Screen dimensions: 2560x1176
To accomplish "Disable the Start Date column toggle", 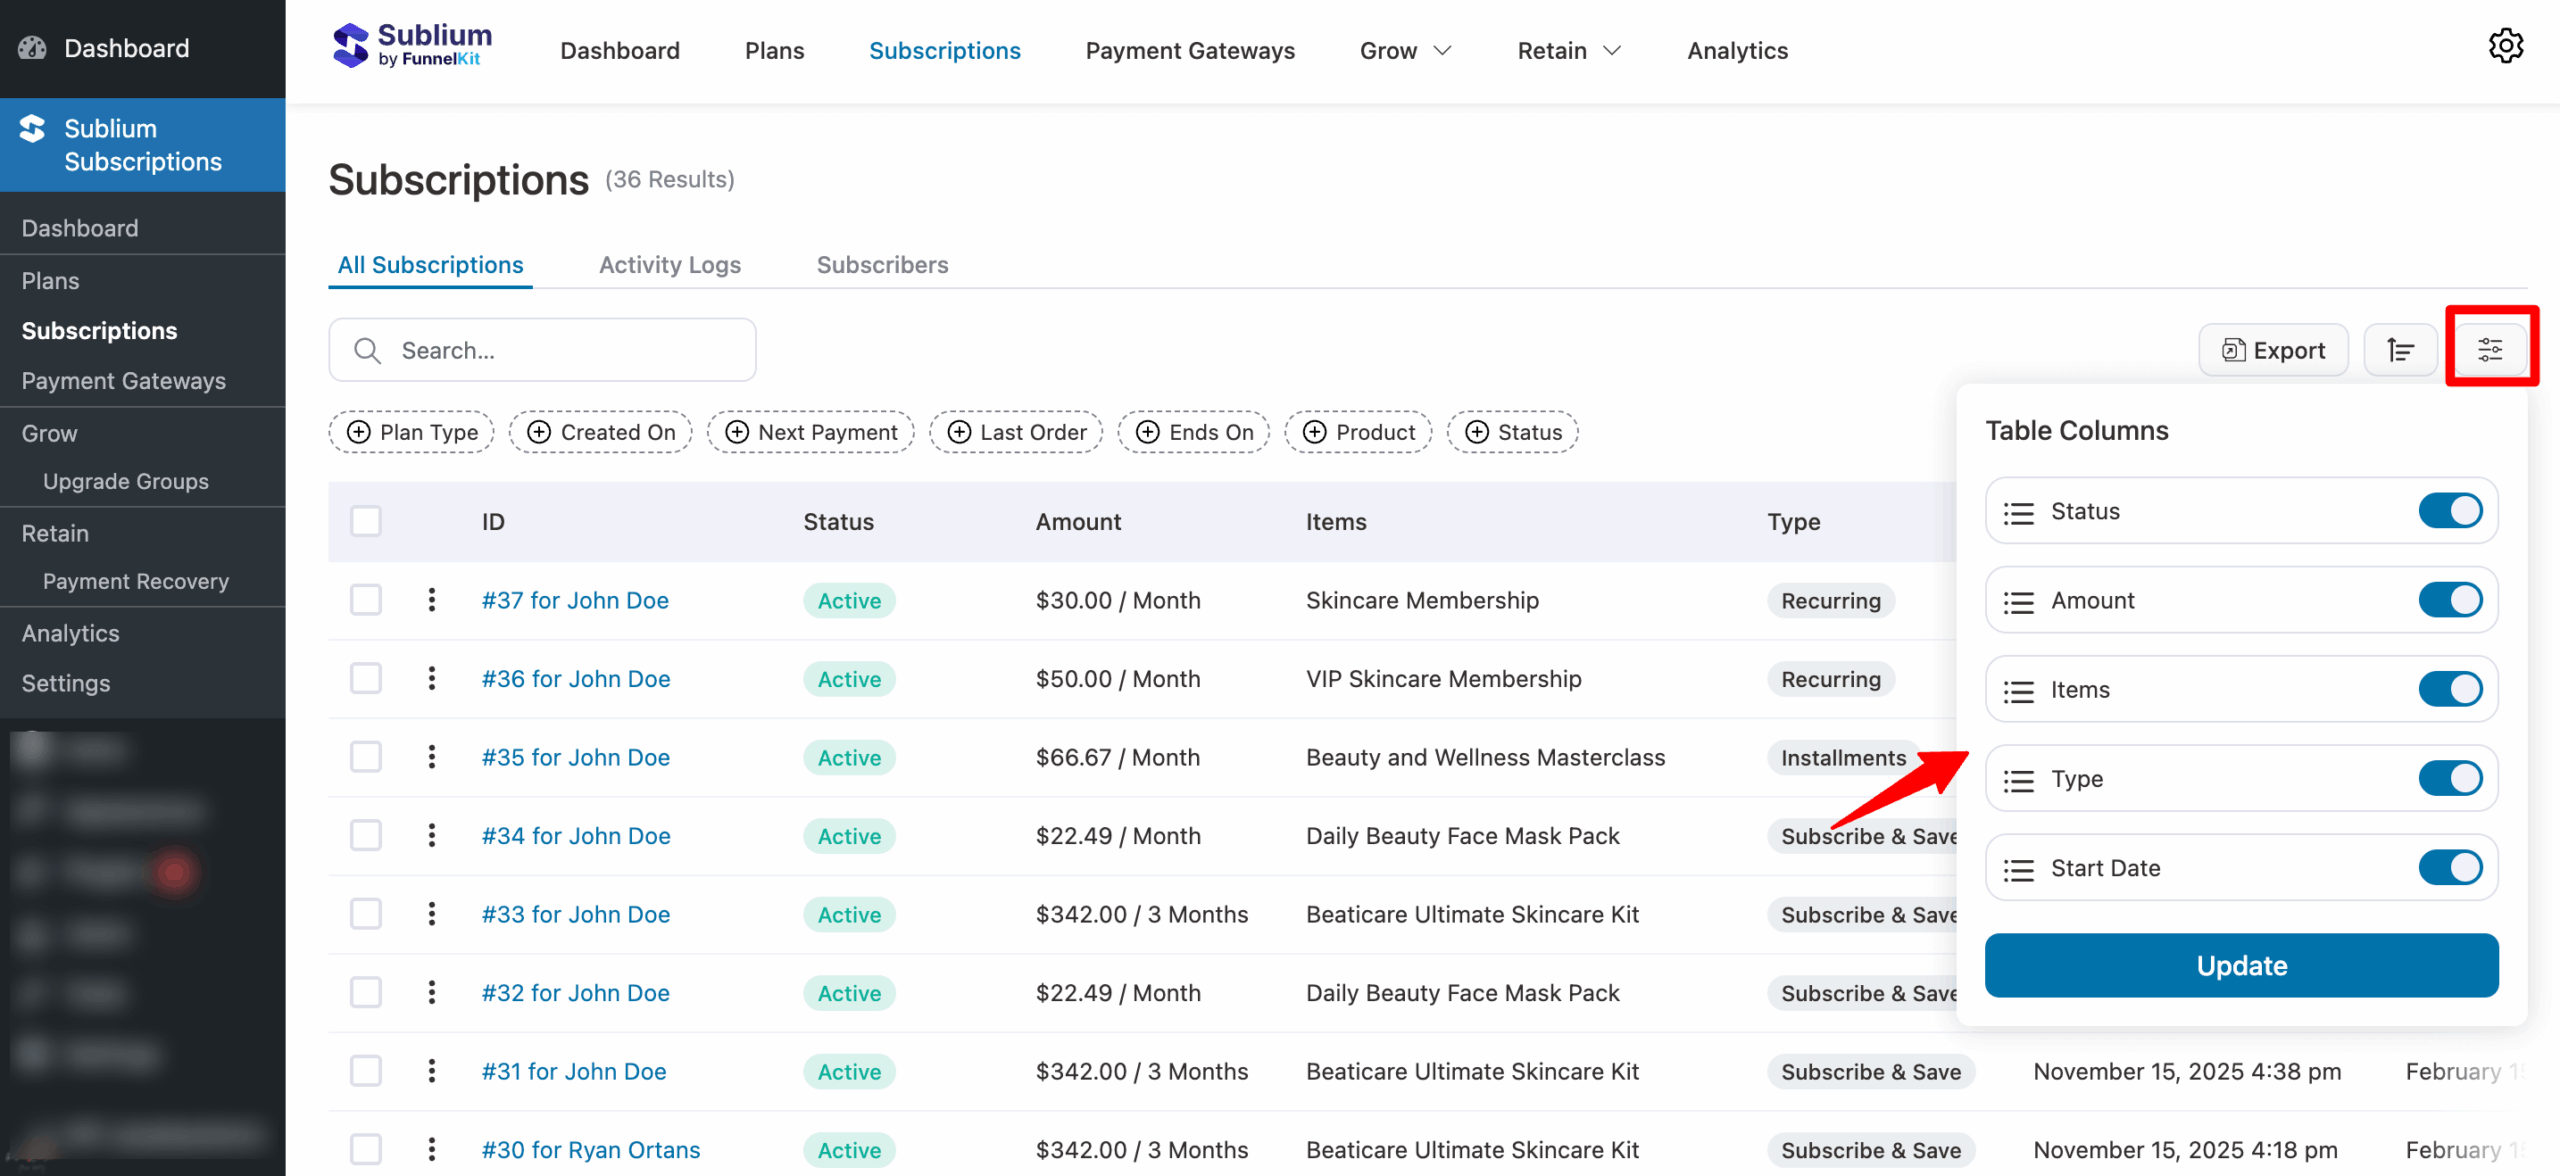I will tap(2450, 867).
